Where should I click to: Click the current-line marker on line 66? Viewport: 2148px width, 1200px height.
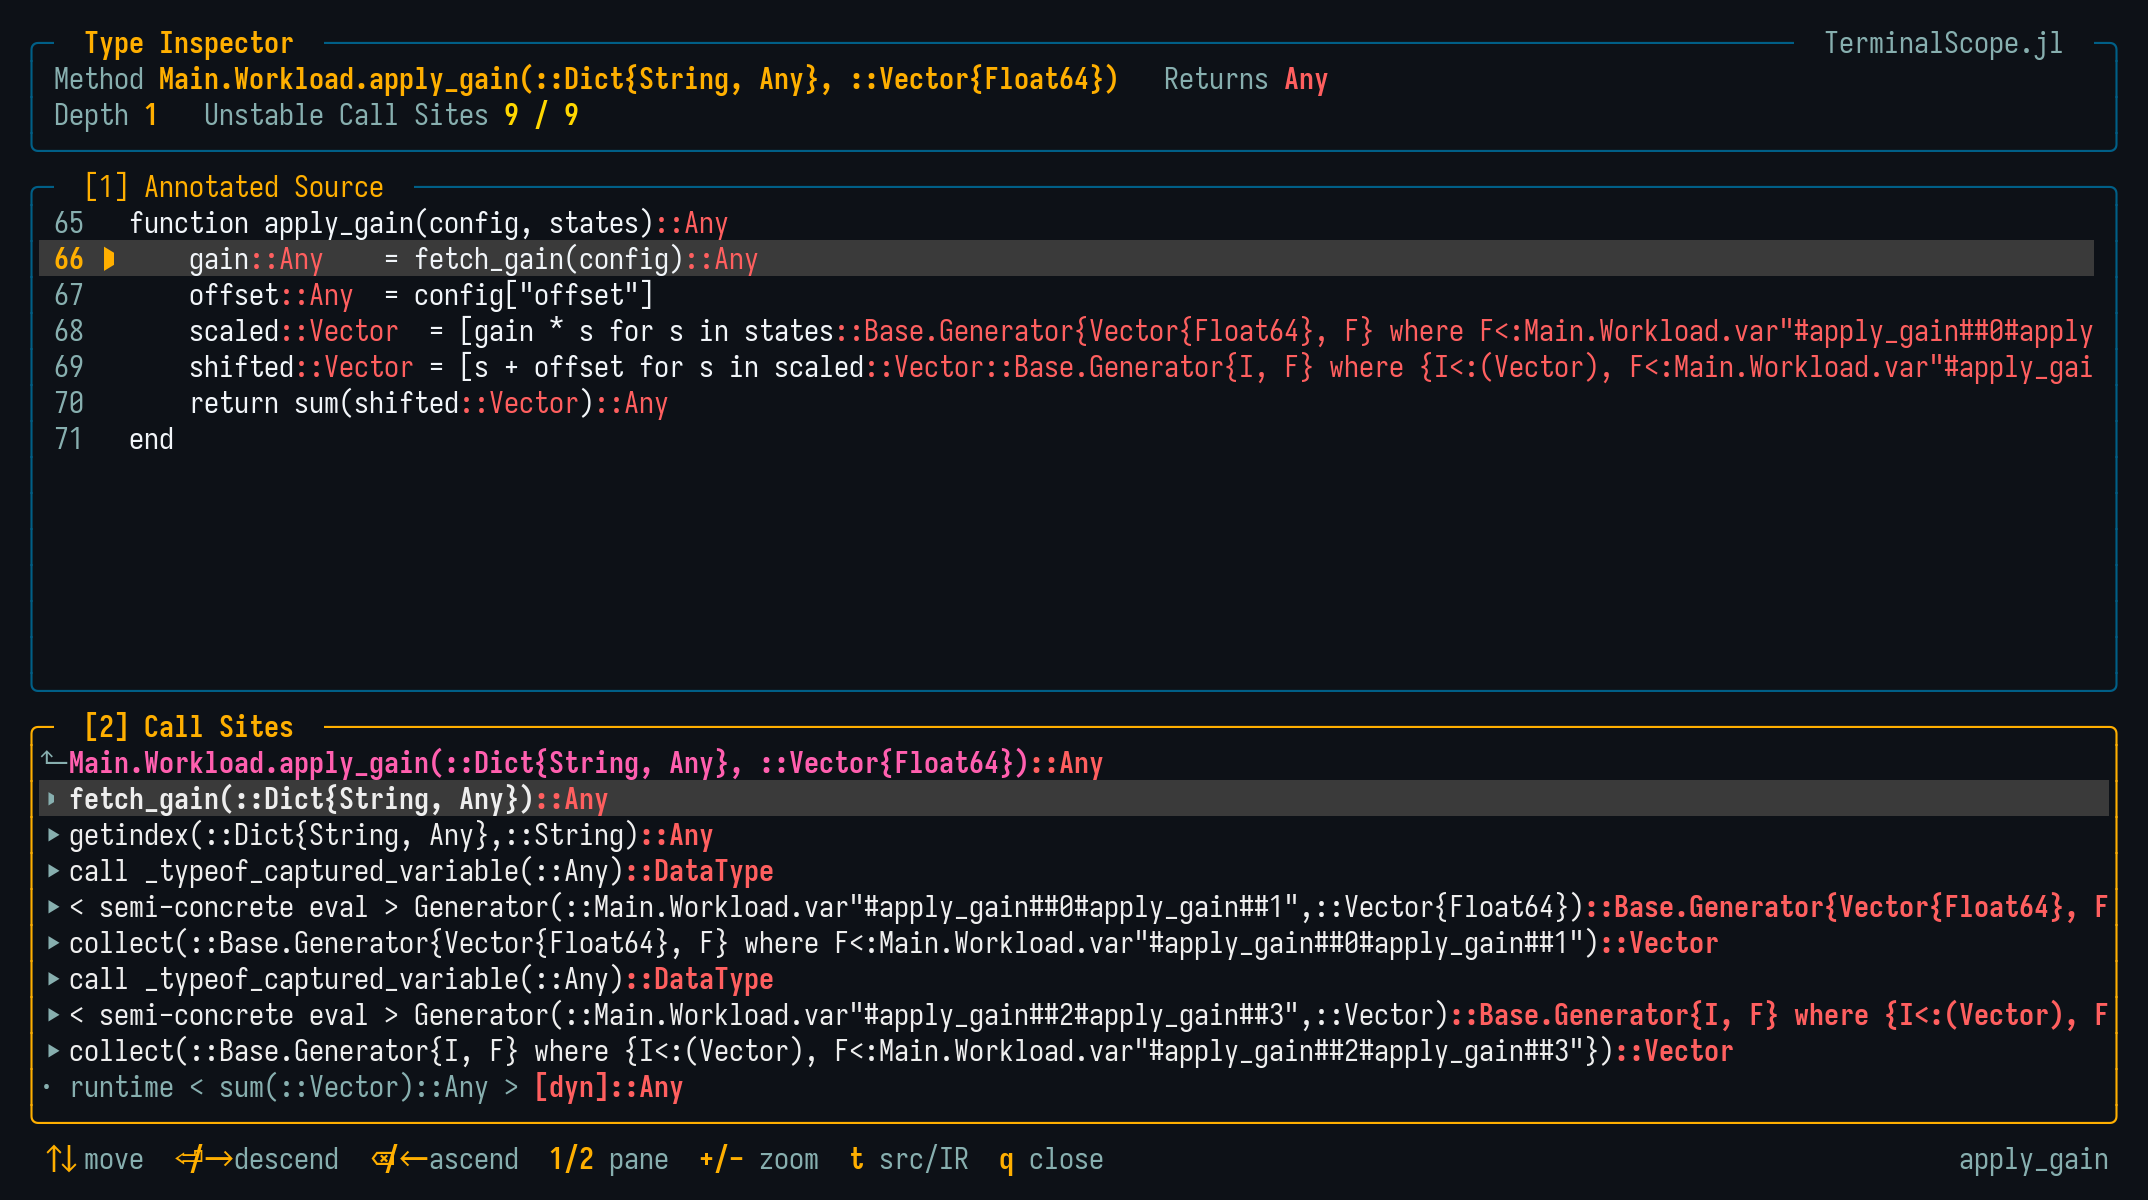(x=109, y=259)
